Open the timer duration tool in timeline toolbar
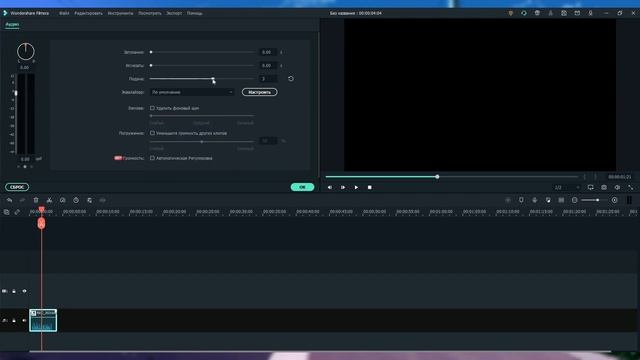The image size is (640, 360). click(76, 200)
